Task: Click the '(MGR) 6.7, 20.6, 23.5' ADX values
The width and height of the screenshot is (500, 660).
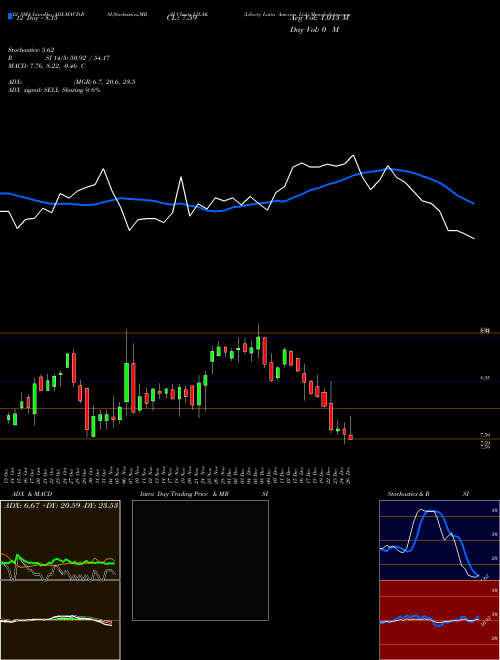Action: pos(104,82)
